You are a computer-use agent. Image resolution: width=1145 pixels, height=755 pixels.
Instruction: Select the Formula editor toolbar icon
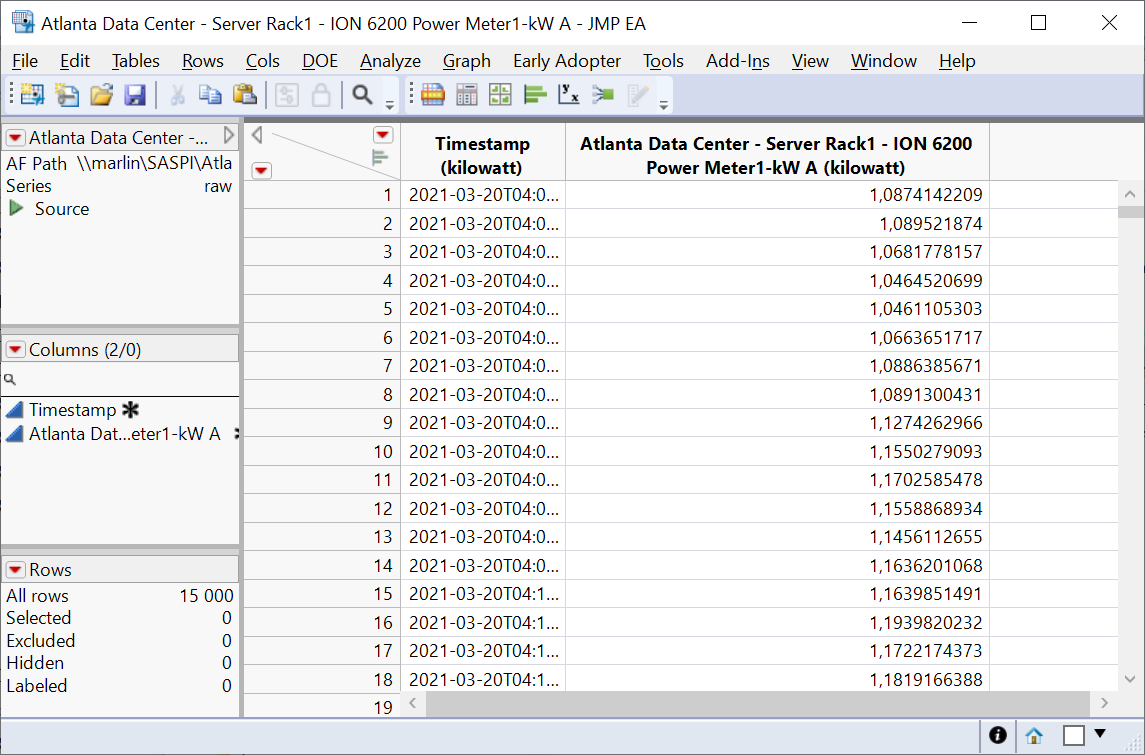coord(466,94)
